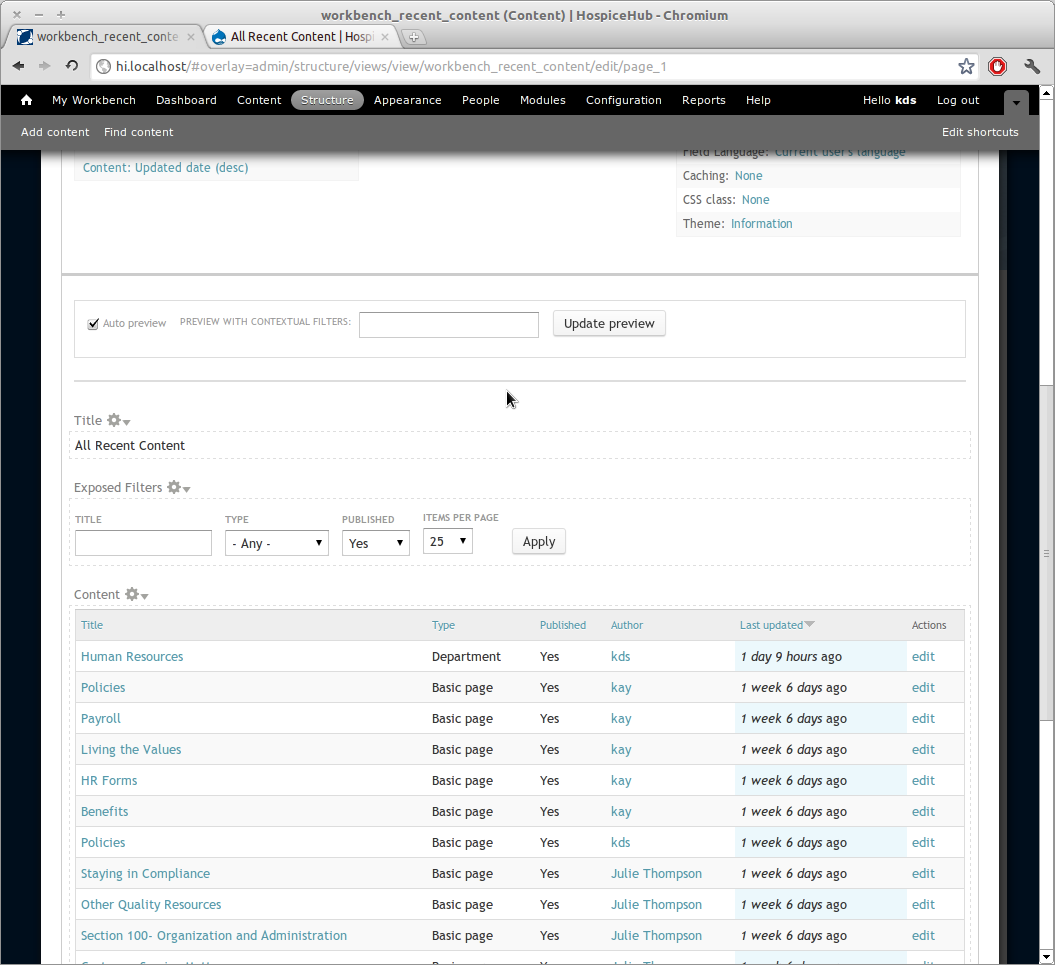Bookmark page with the star icon

[966, 66]
